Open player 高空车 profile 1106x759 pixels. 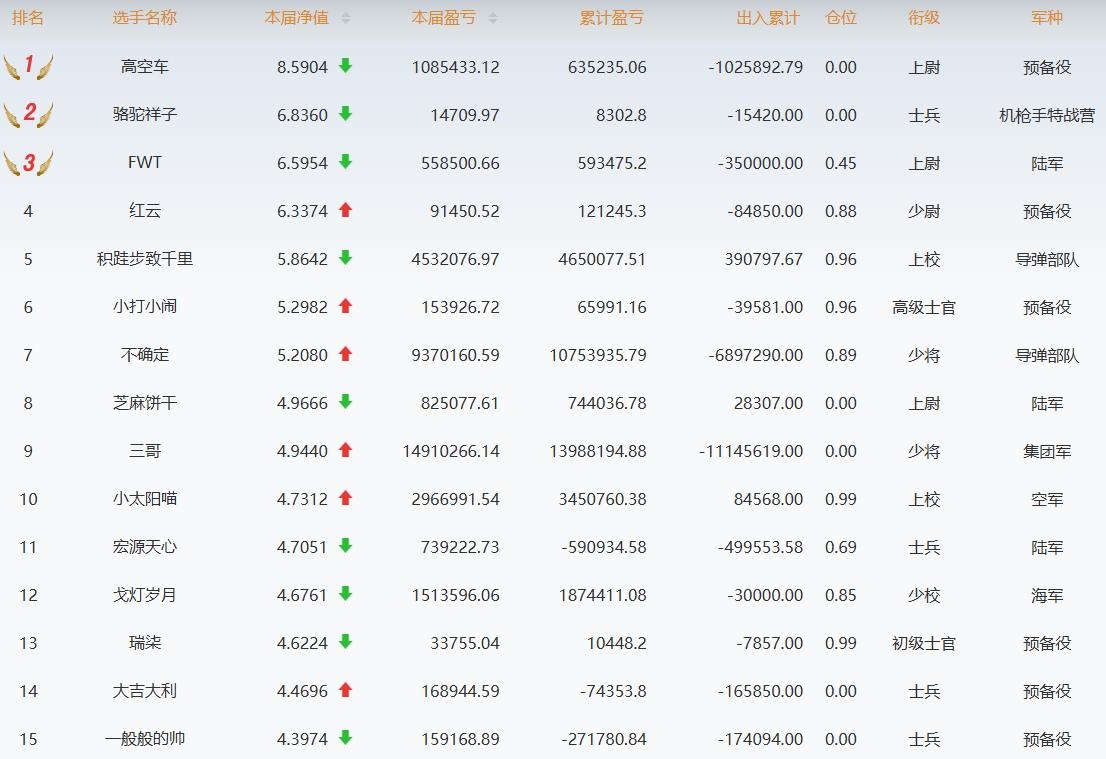coord(145,67)
